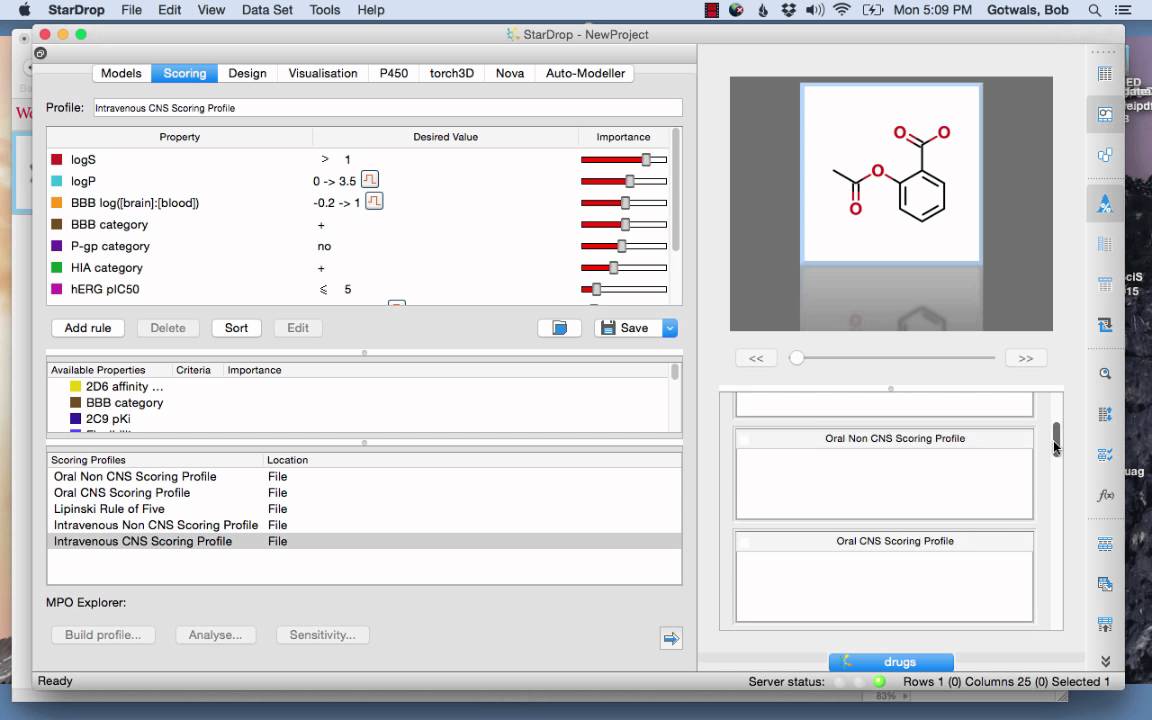This screenshot has width=1152, height=720.
Task: Click the Spotlight search menu bar icon
Action: point(1095,10)
